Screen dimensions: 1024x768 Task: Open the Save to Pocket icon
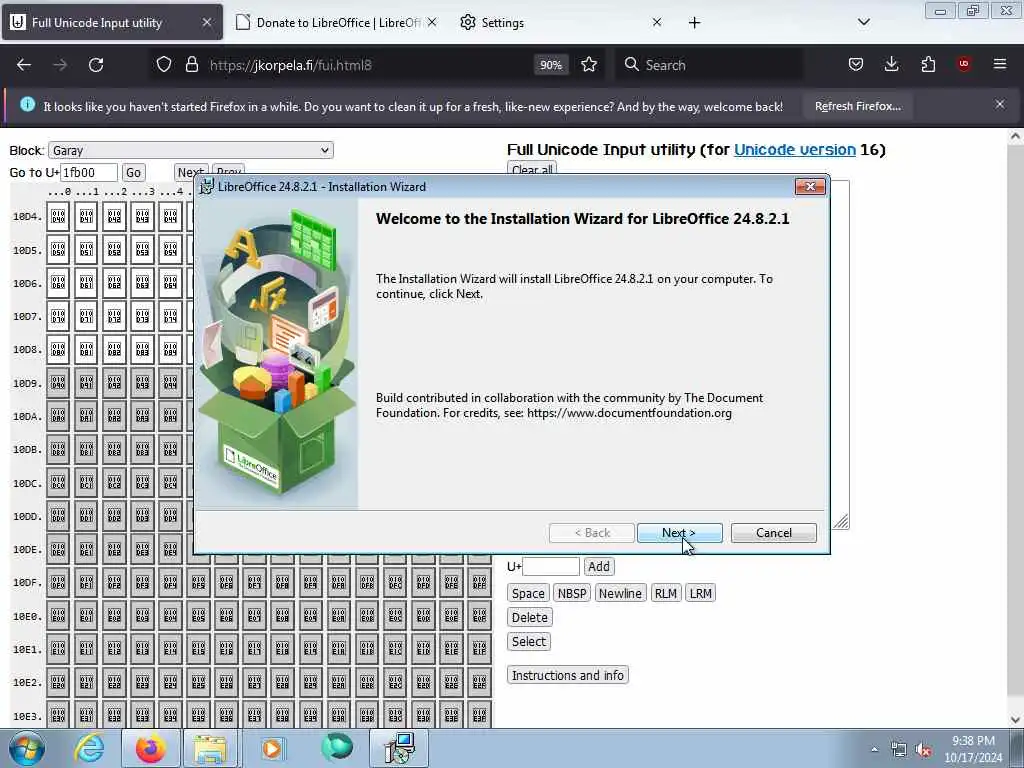[x=856, y=65]
